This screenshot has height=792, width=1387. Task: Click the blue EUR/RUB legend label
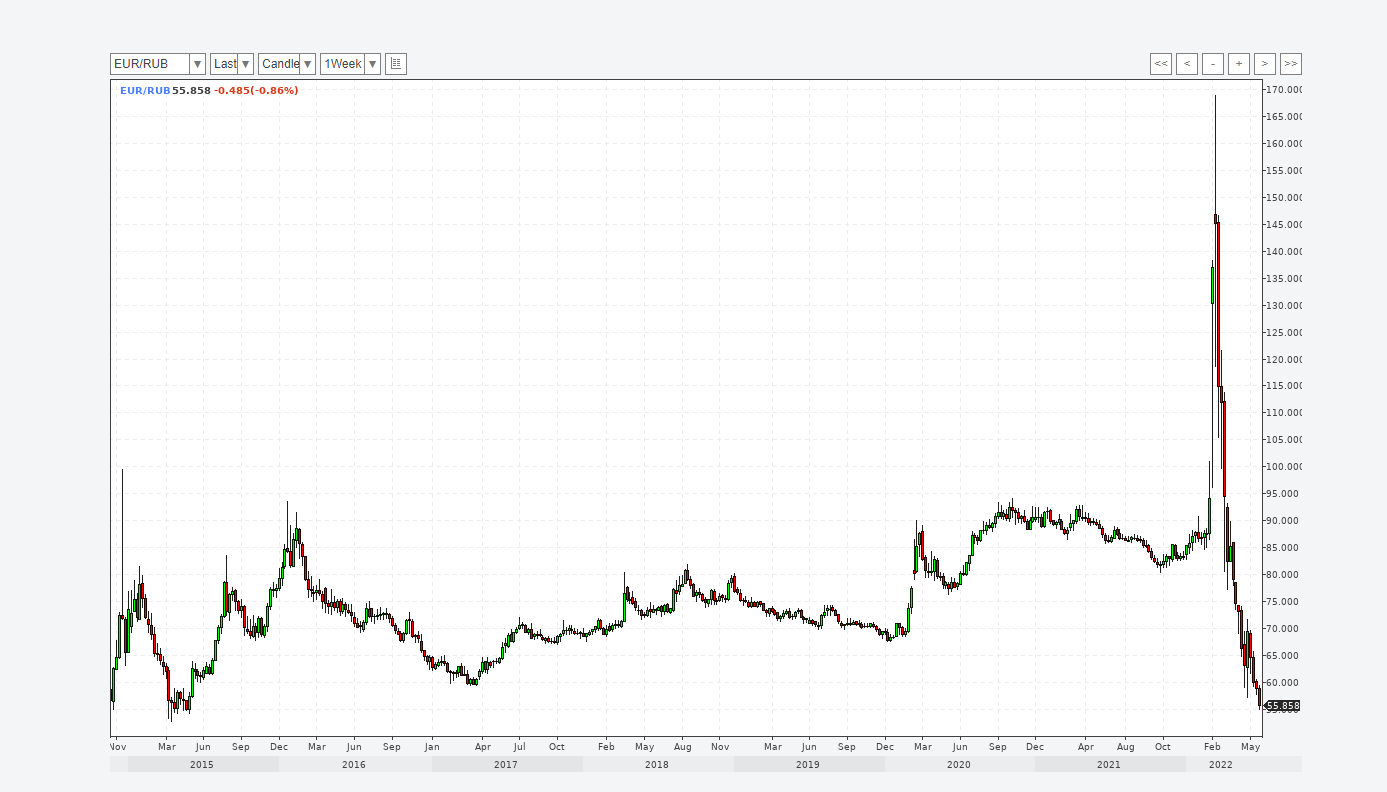(145, 91)
